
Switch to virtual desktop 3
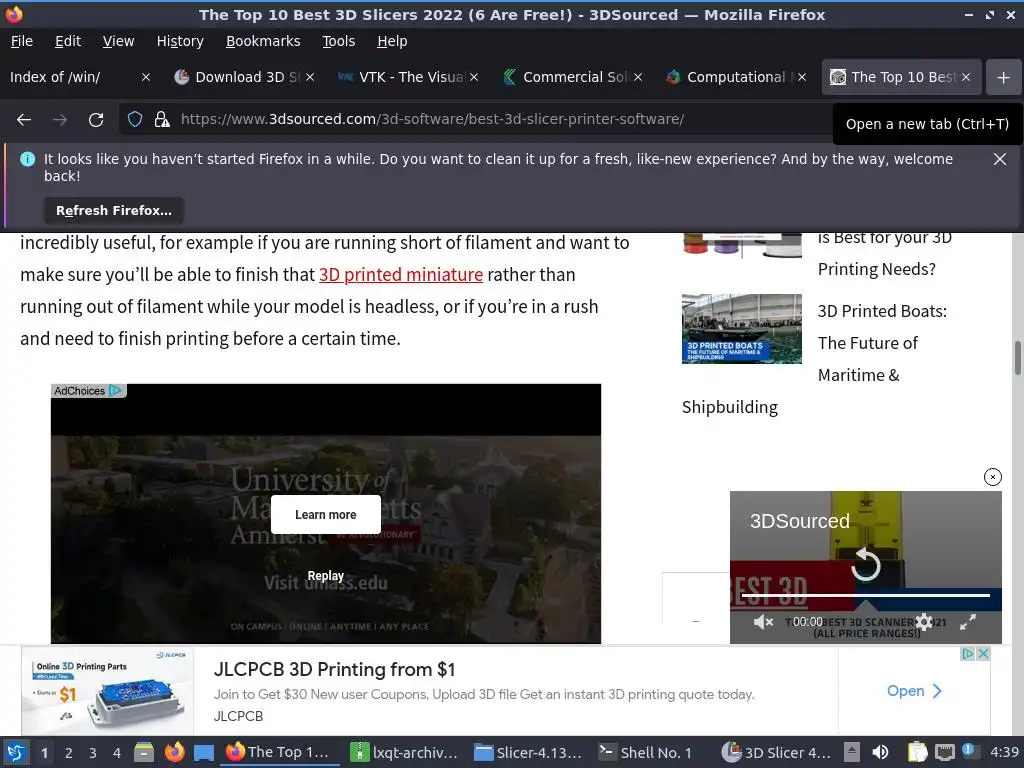93,753
